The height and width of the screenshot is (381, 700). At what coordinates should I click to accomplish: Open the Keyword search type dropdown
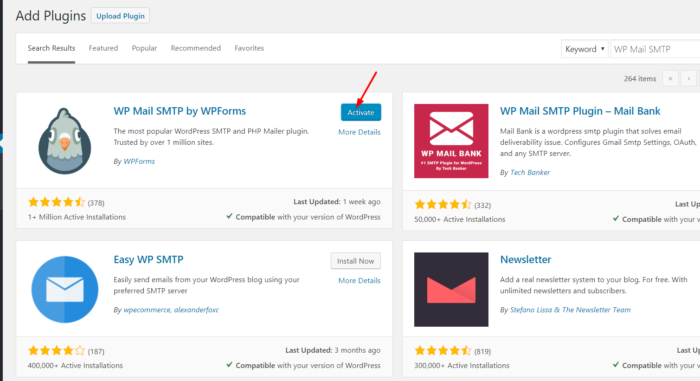click(584, 49)
